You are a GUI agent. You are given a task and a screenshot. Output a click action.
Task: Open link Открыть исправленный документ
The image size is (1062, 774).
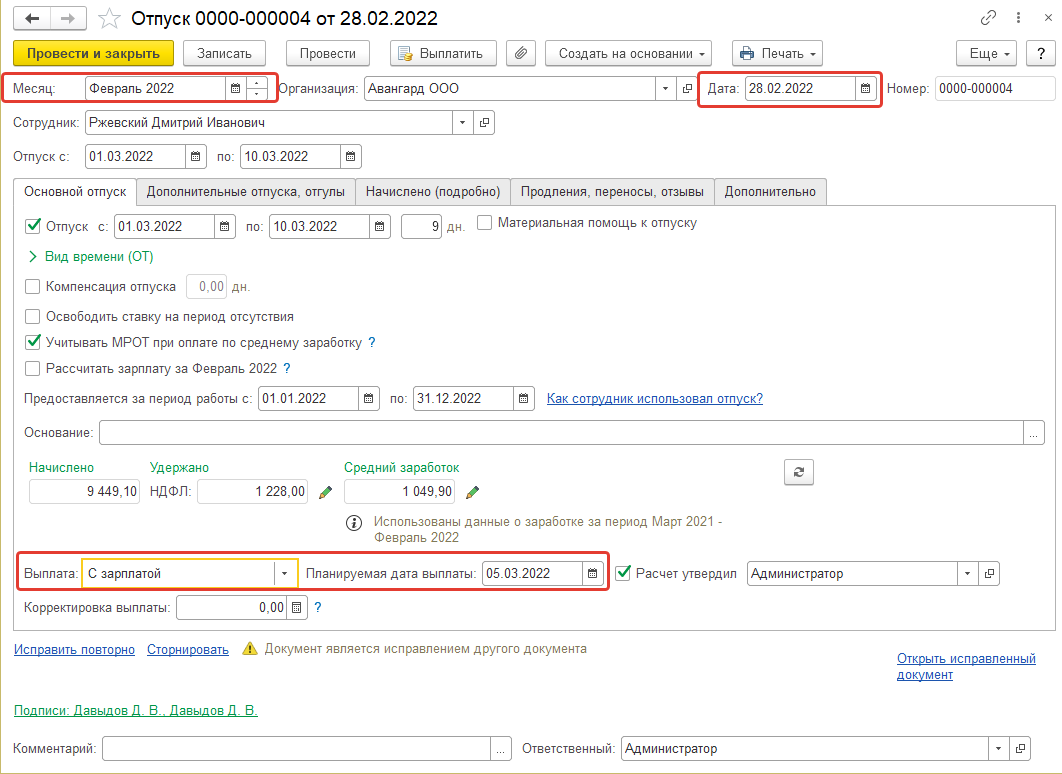[966, 666]
